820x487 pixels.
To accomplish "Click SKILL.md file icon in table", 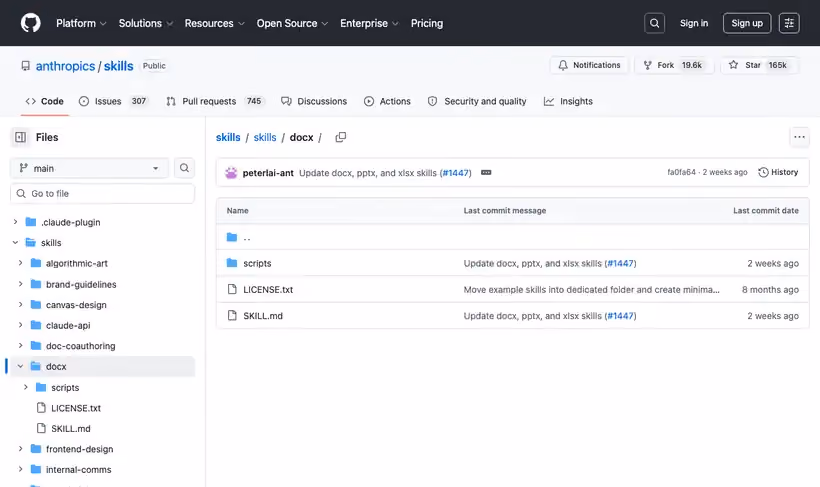I will pos(232,315).
